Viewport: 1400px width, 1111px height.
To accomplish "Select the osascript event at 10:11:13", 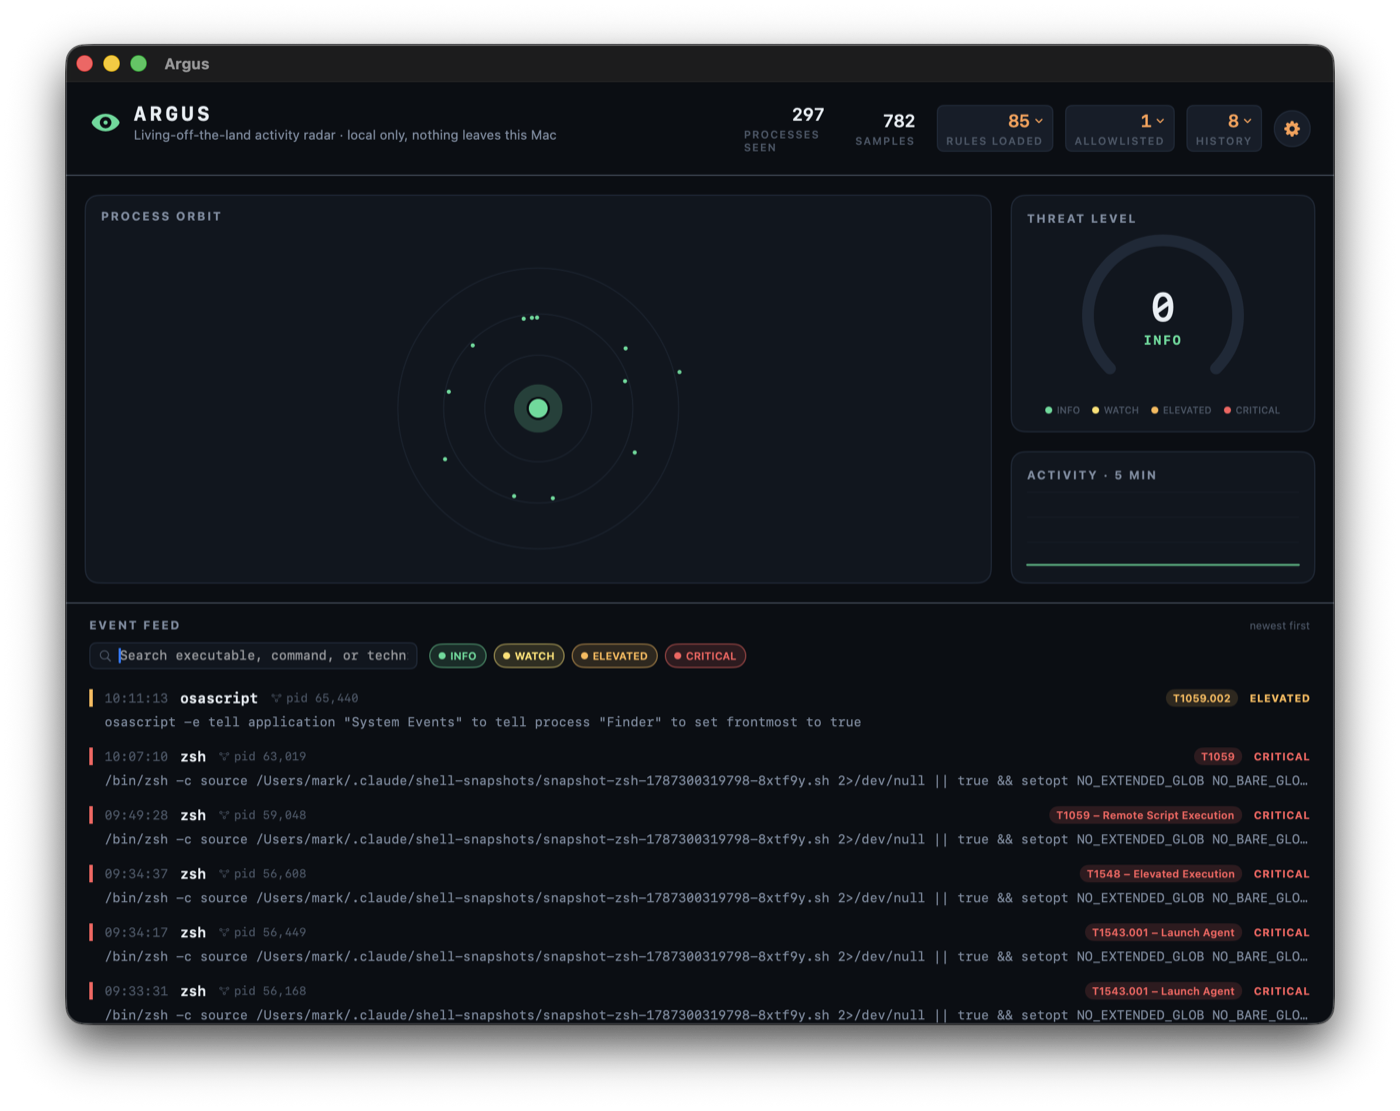I will [x=700, y=710].
